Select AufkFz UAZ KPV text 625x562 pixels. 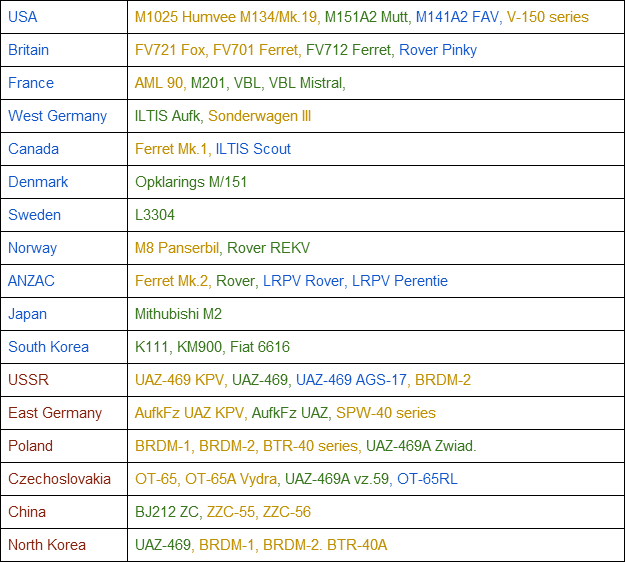189,413
